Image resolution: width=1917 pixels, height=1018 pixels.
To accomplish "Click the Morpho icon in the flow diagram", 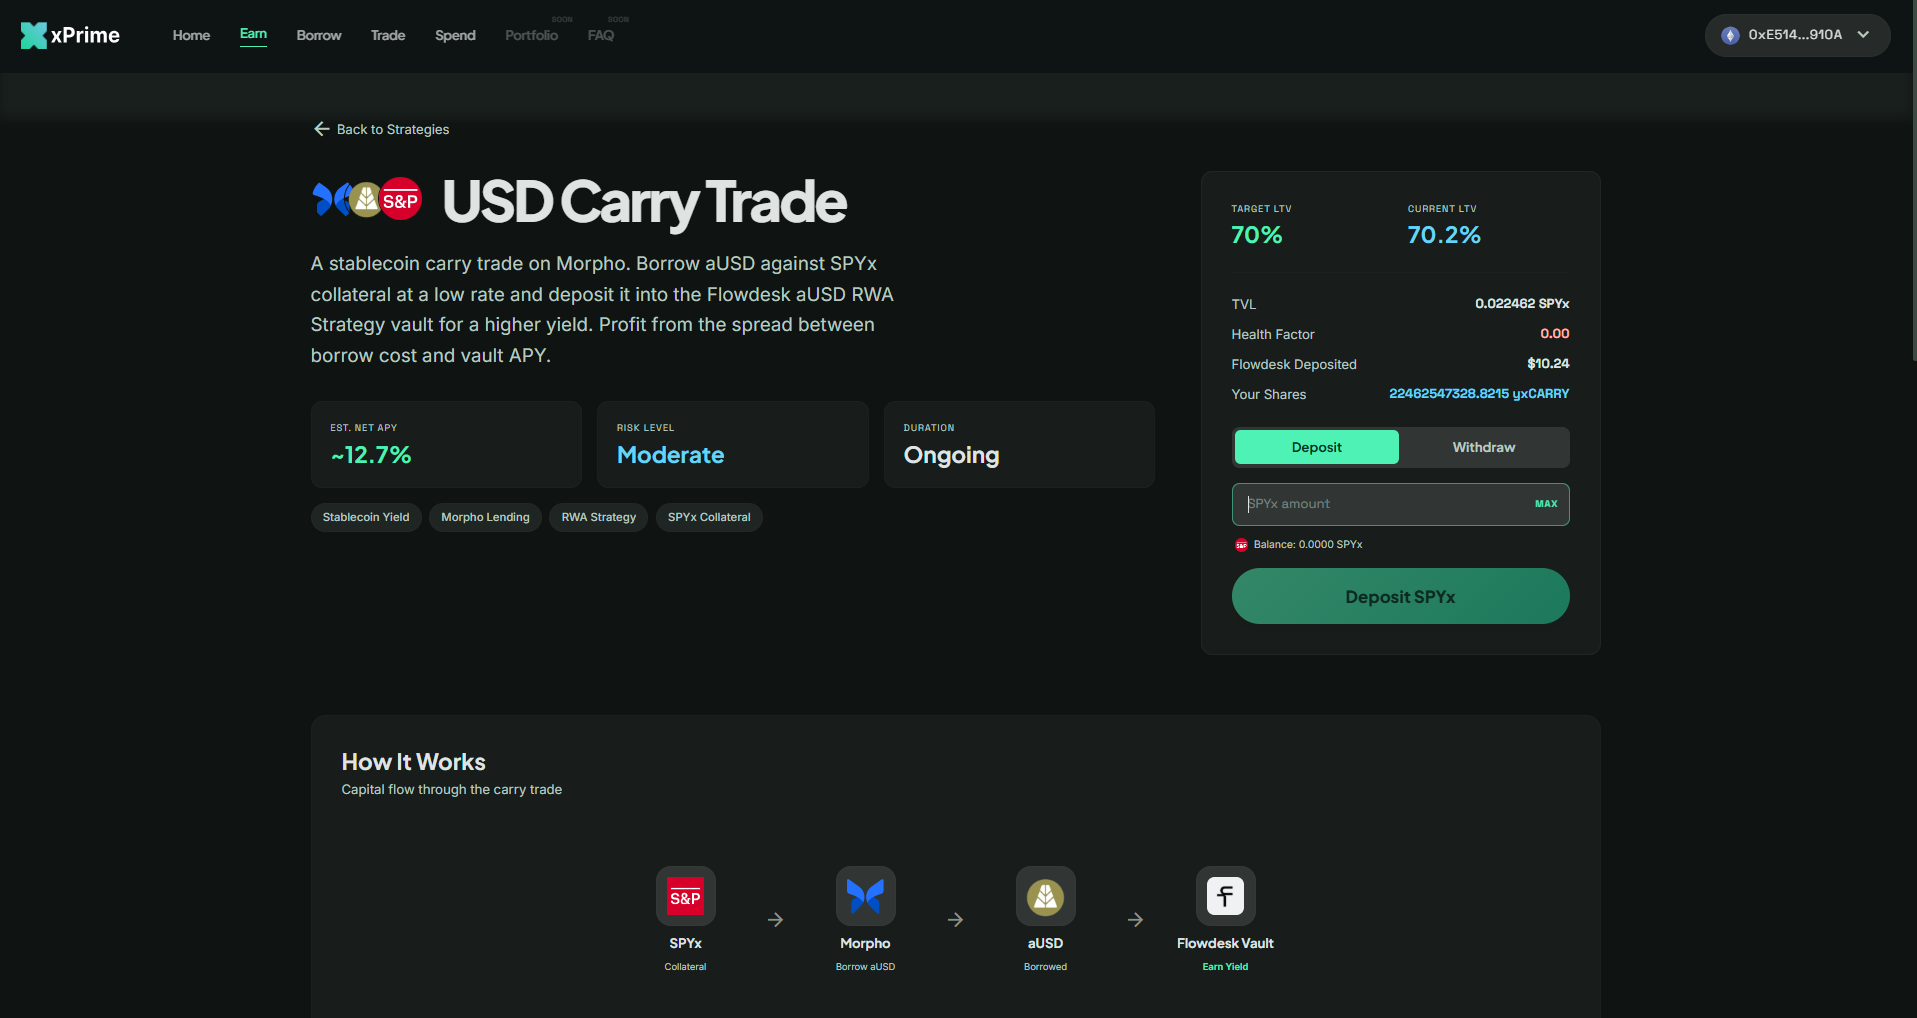I will [865, 896].
